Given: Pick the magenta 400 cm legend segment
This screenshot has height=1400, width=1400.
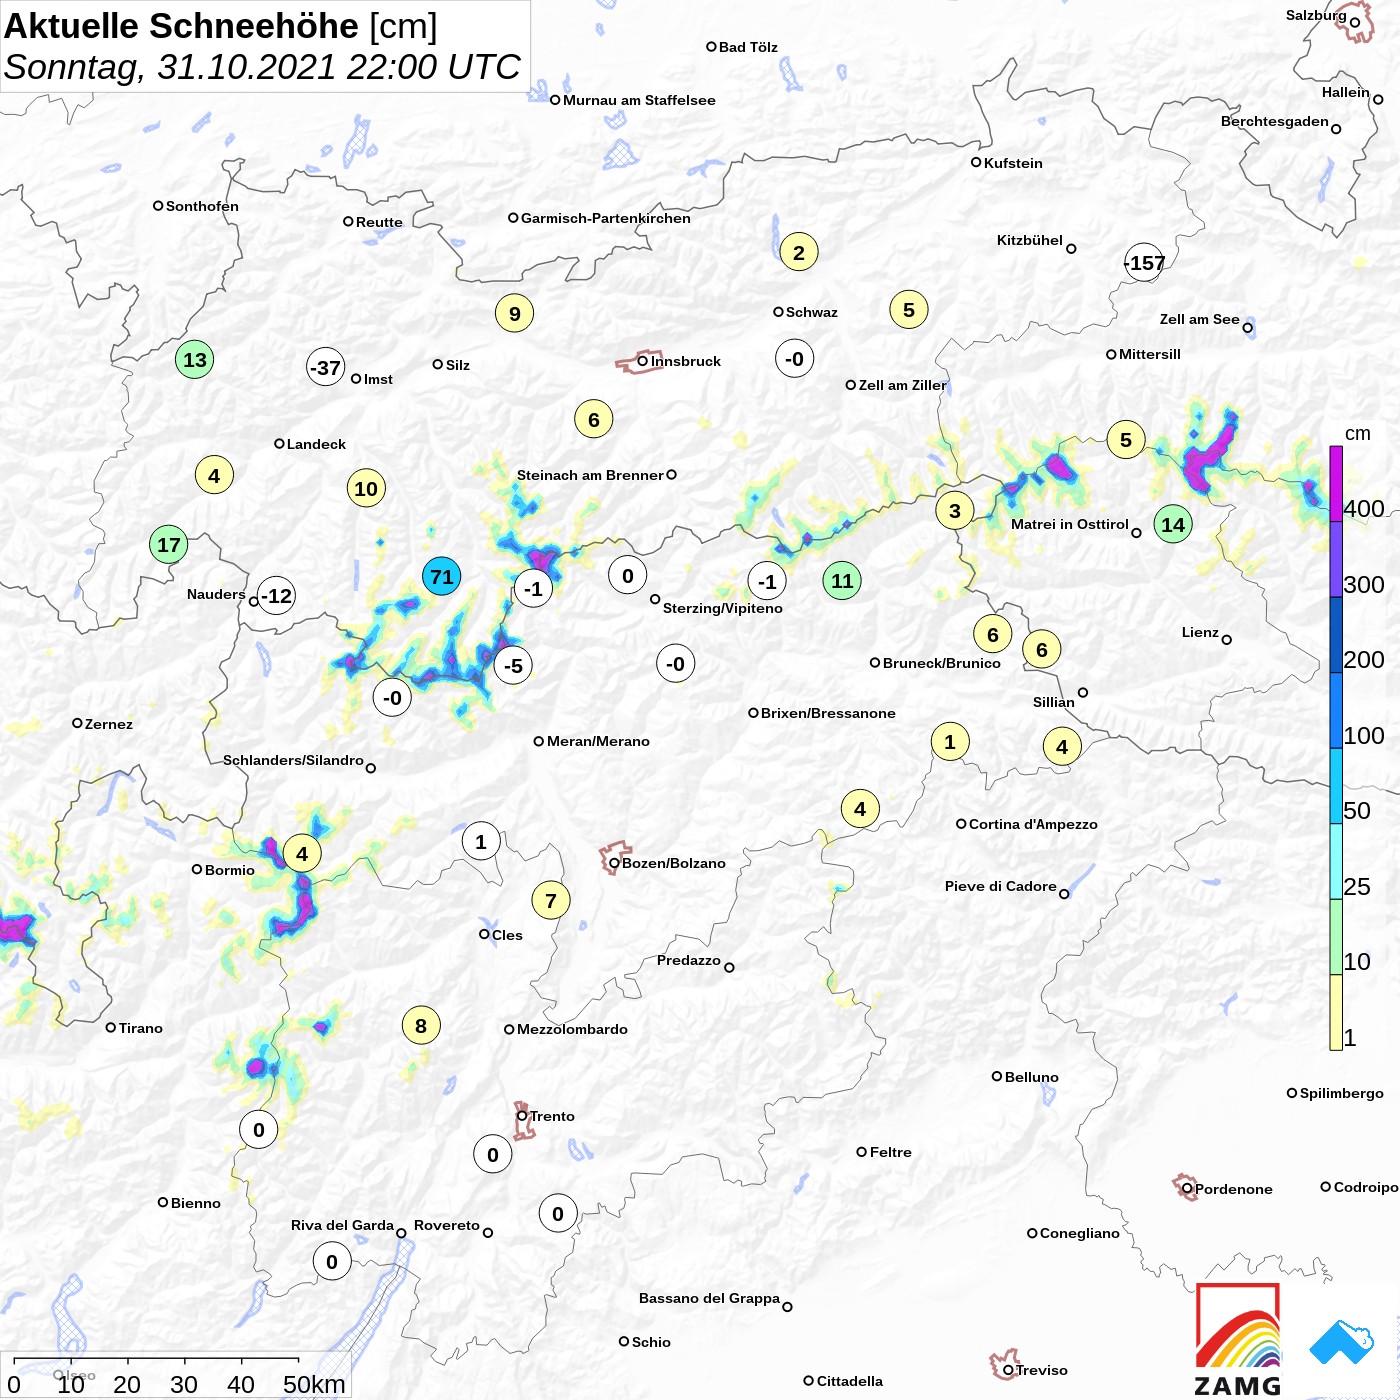Looking at the screenshot, I should coord(1336,484).
